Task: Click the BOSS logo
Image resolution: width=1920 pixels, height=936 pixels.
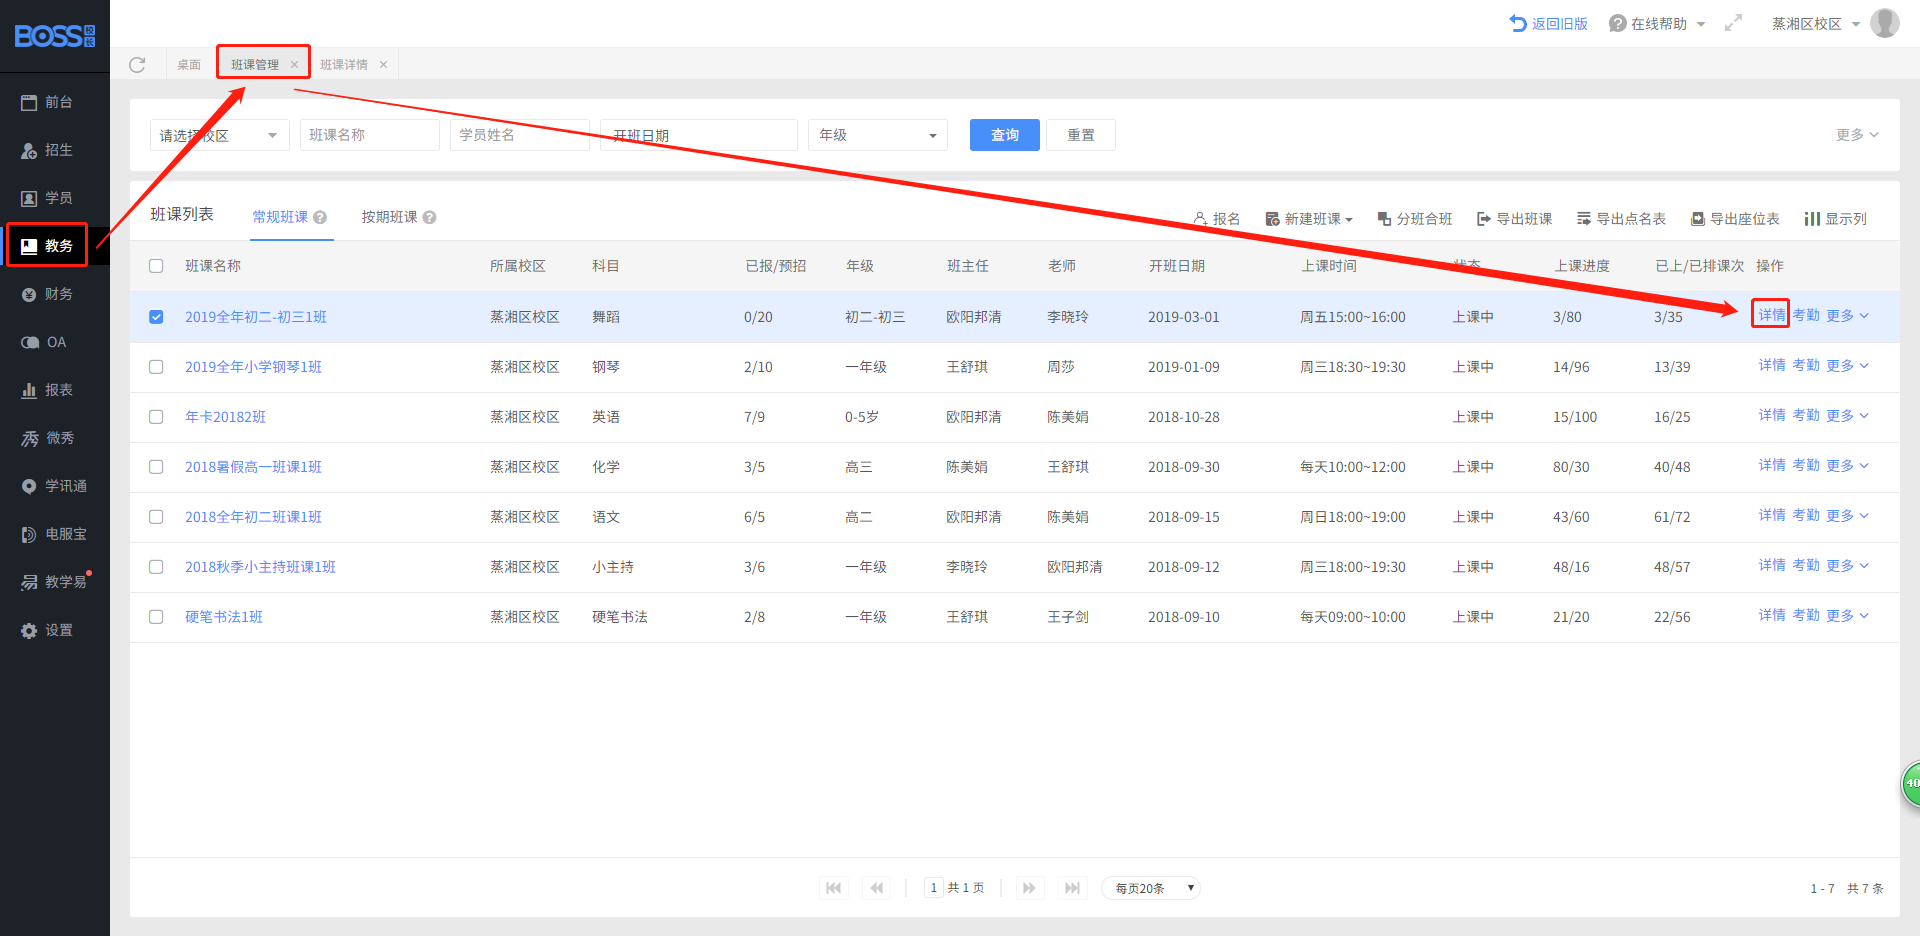Action: point(55,36)
